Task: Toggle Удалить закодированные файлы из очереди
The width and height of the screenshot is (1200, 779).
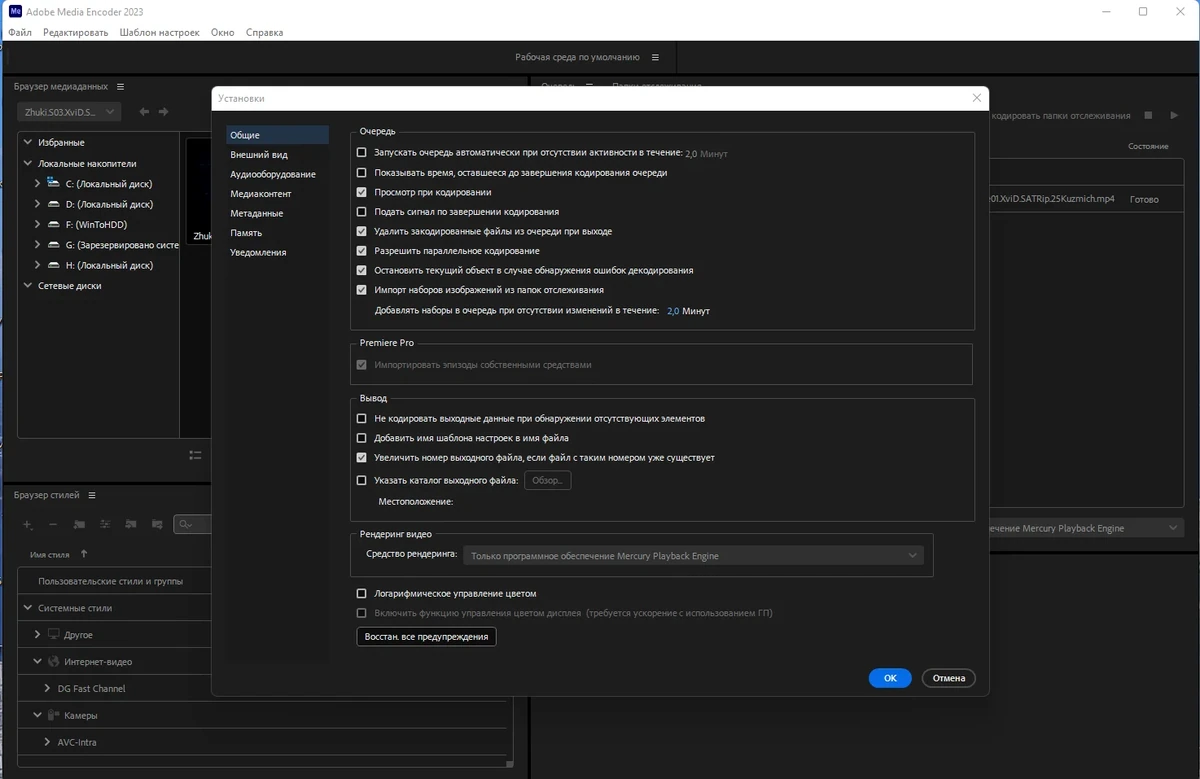Action: pos(362,231)
